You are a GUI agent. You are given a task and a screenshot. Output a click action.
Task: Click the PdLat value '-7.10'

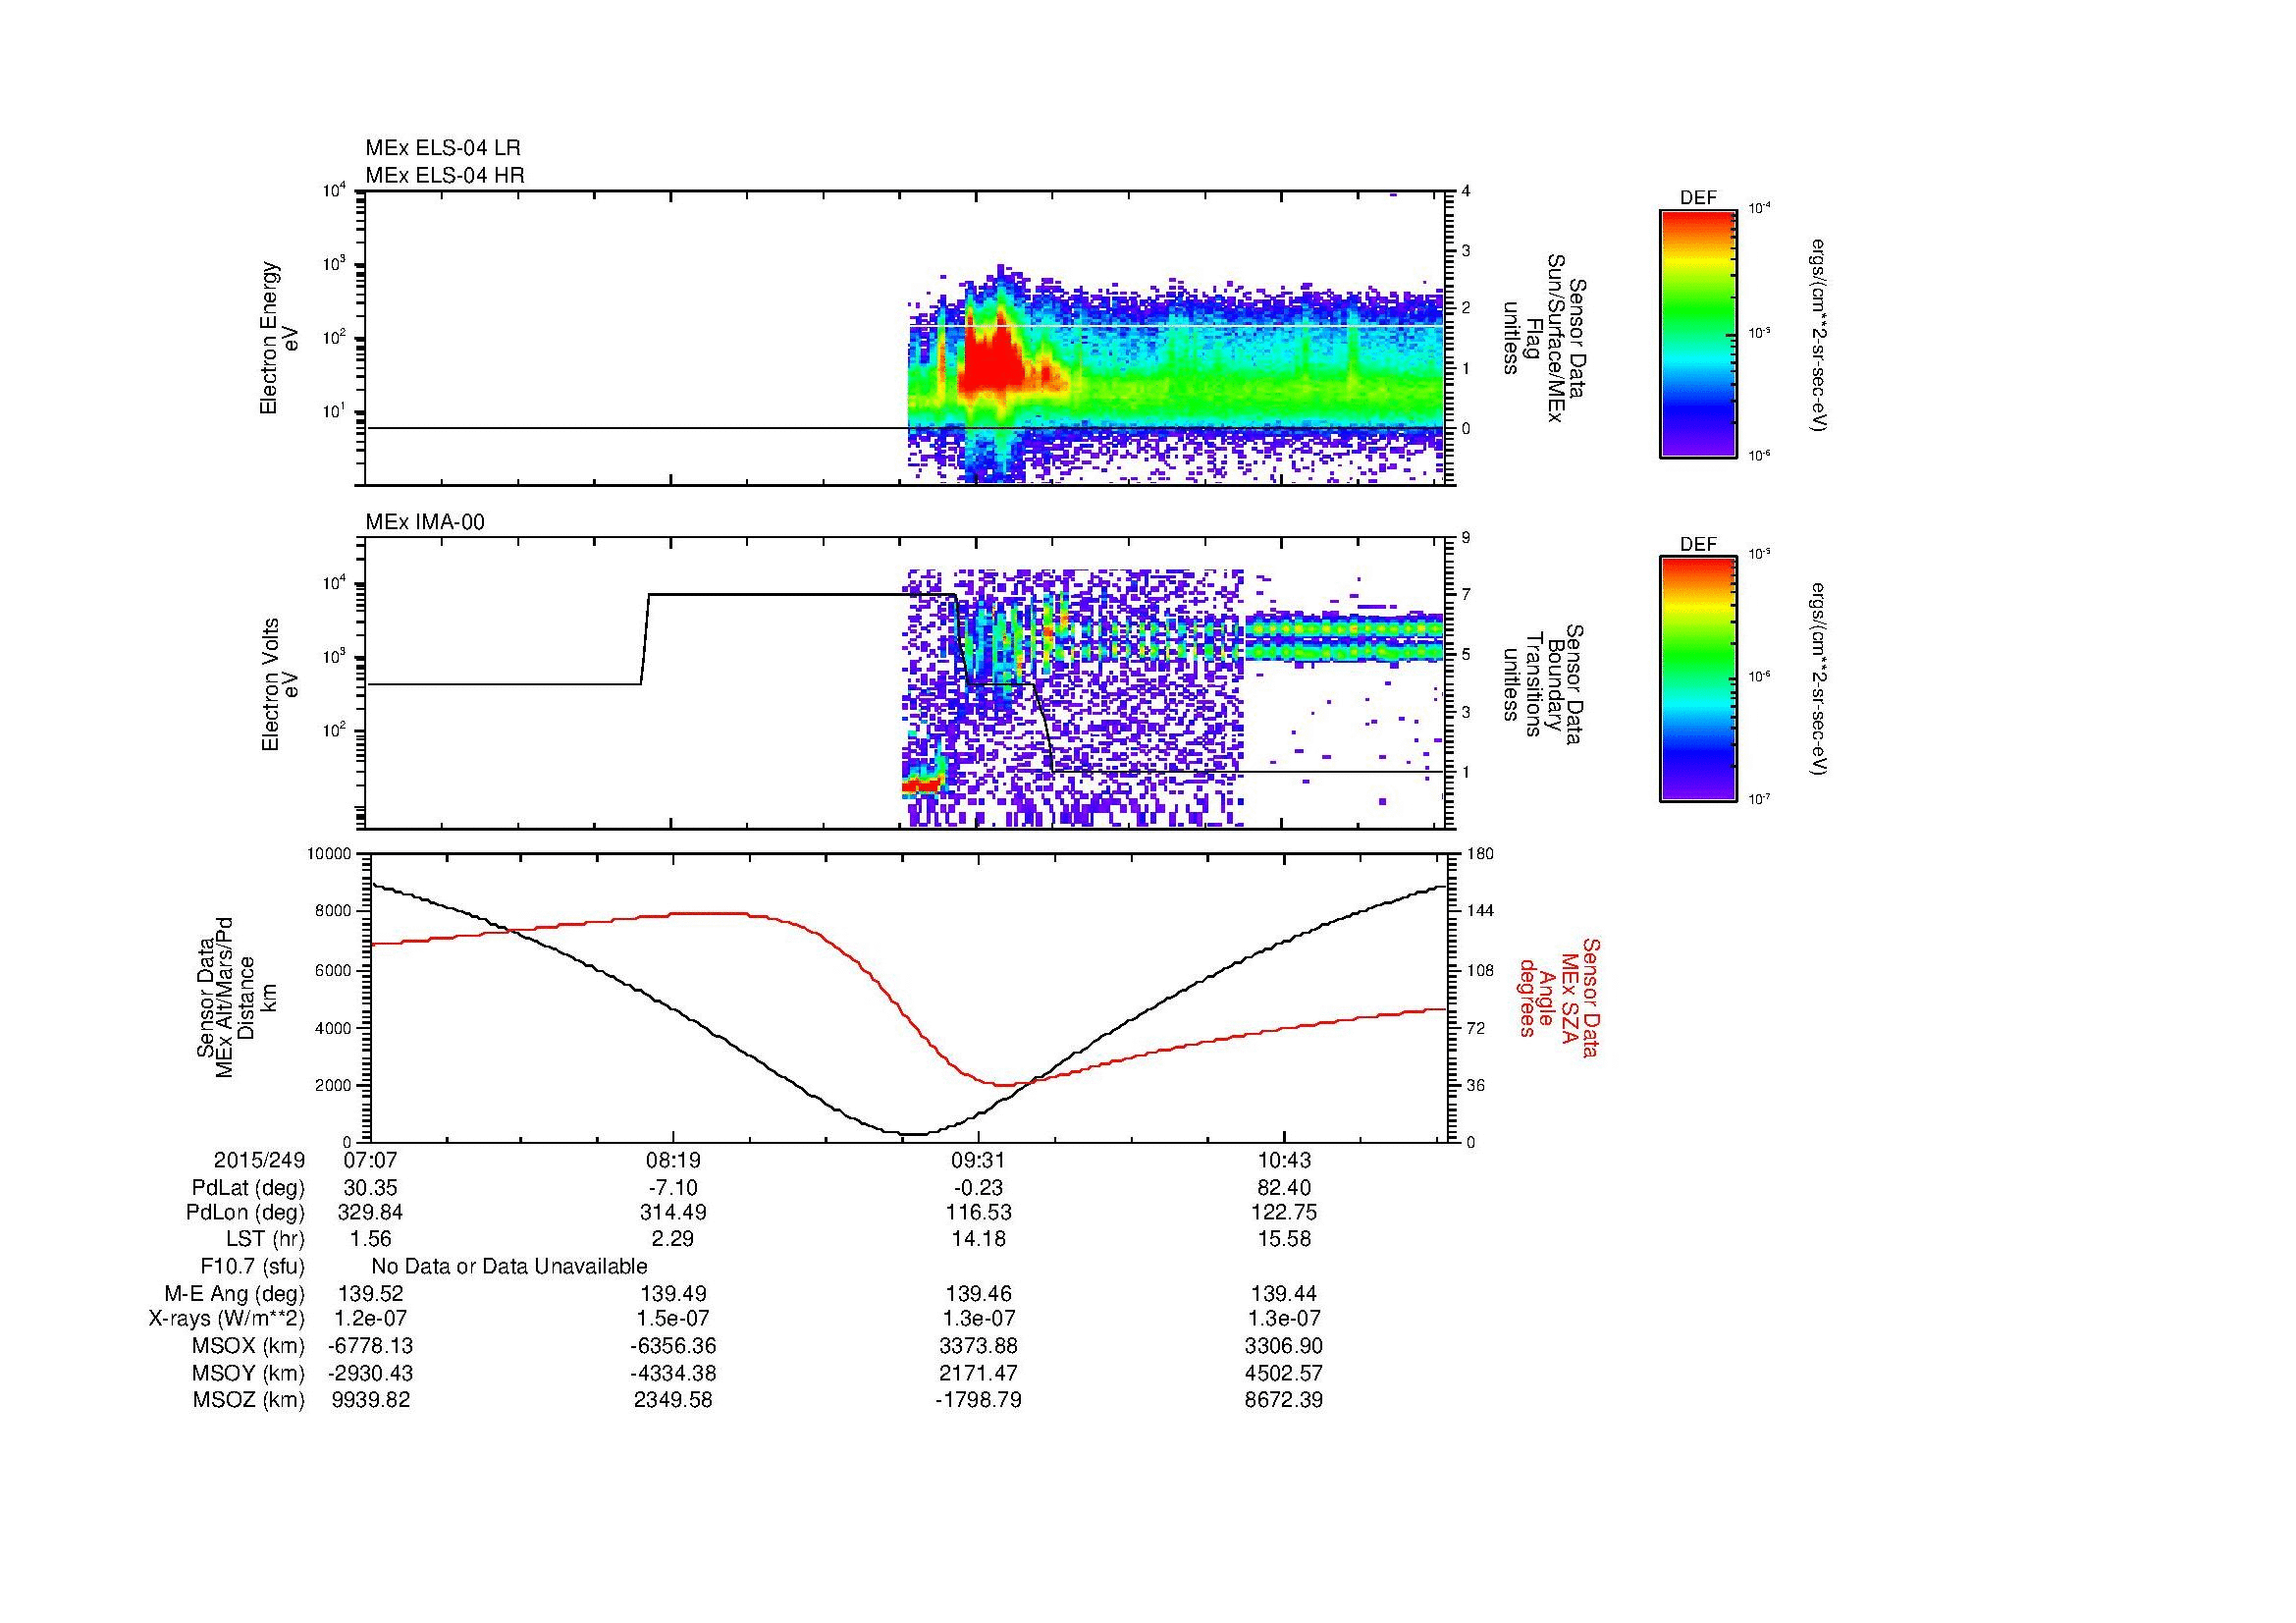pos(674,1188)
